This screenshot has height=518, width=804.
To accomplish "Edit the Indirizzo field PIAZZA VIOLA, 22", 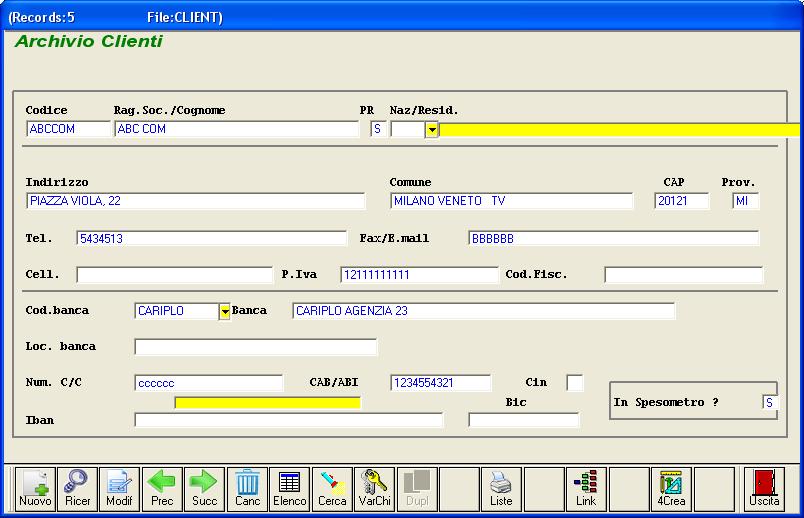I will [x=195, y=201].
